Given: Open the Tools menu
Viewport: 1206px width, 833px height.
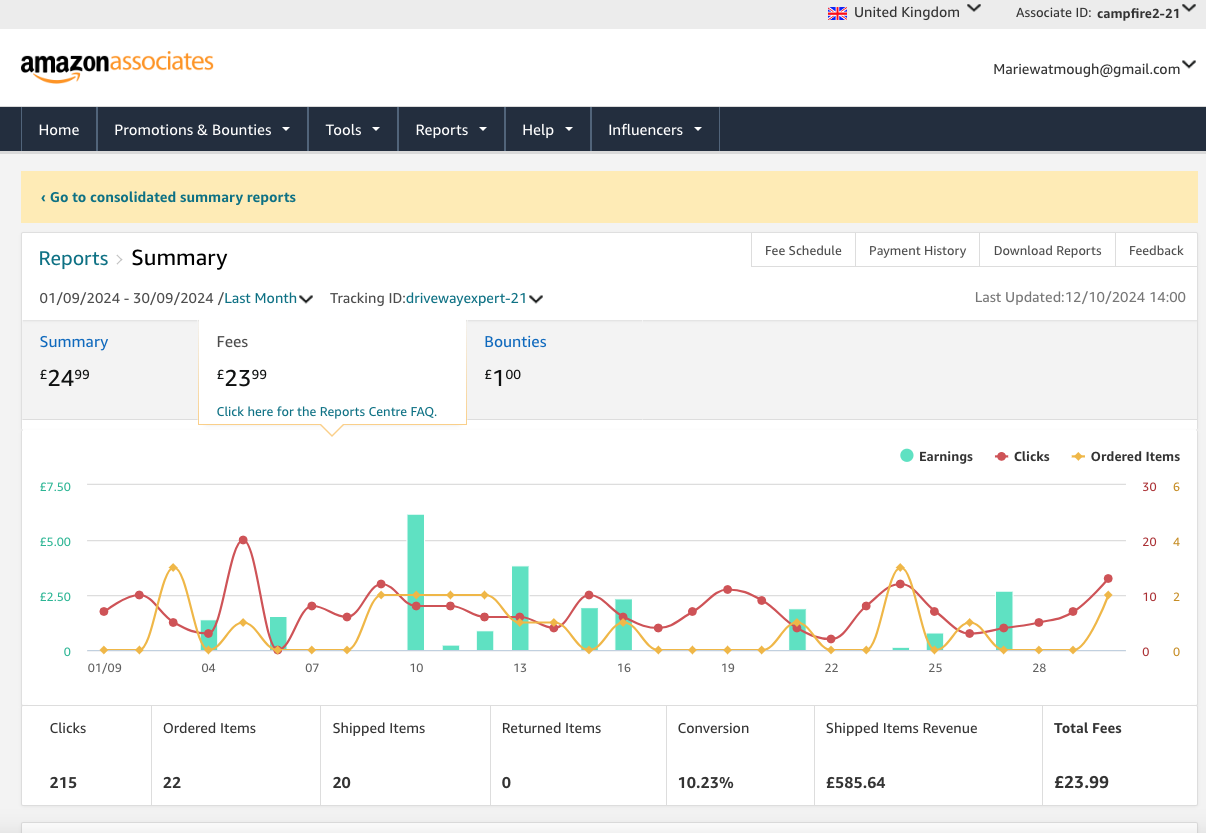Looking at the screenshot, I should [353, 130].
